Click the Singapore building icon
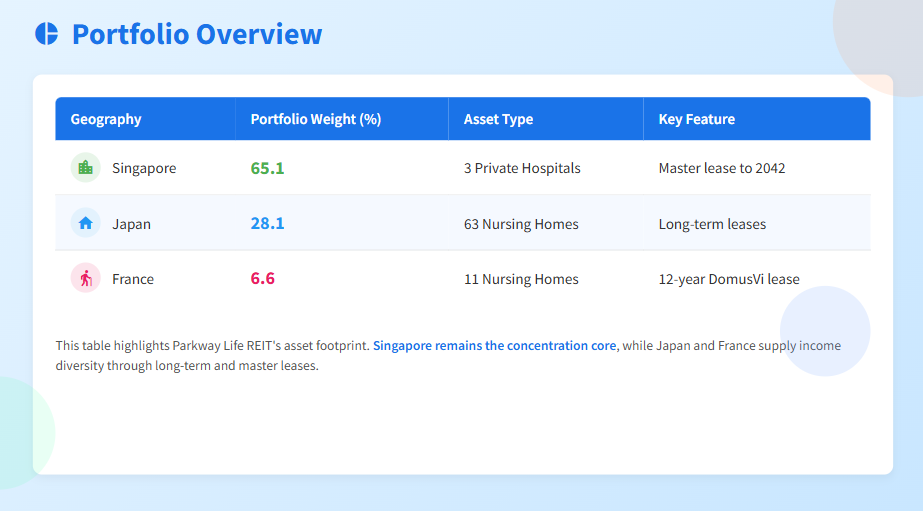 tap(85, 168)
